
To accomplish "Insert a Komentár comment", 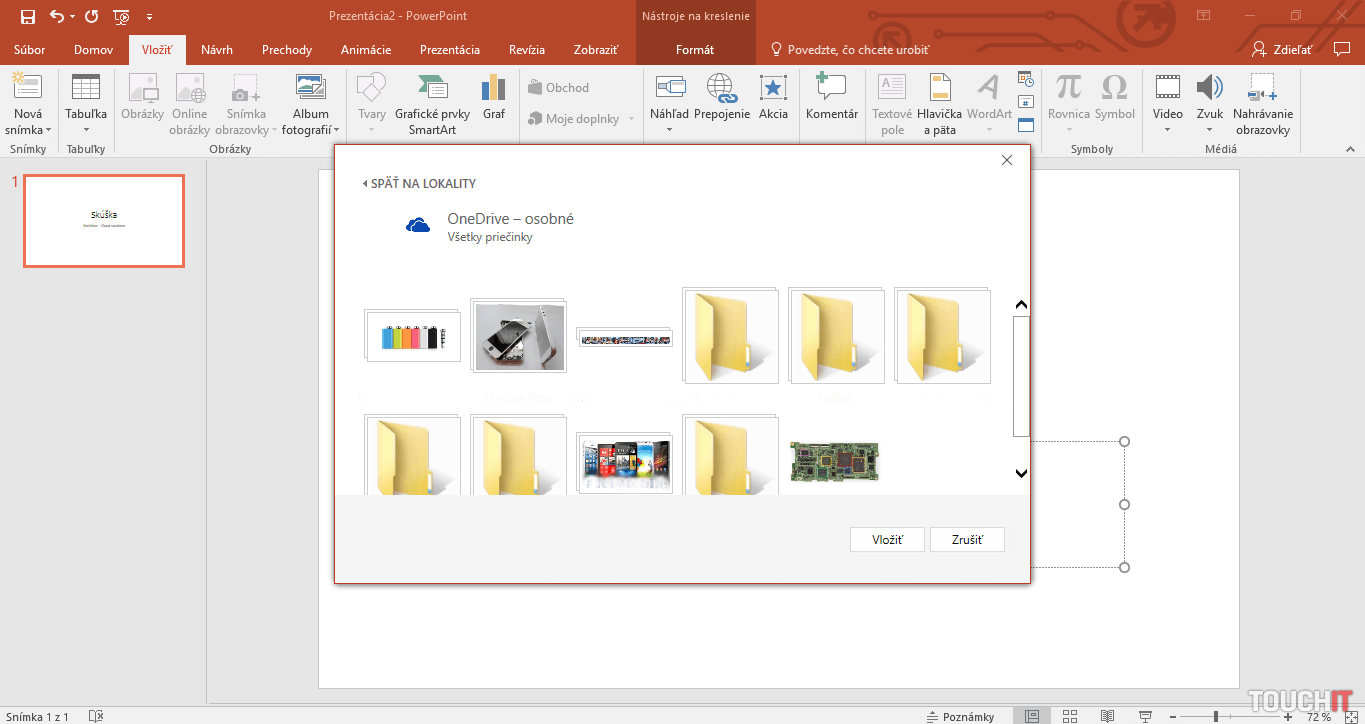I will coord(831,88).
